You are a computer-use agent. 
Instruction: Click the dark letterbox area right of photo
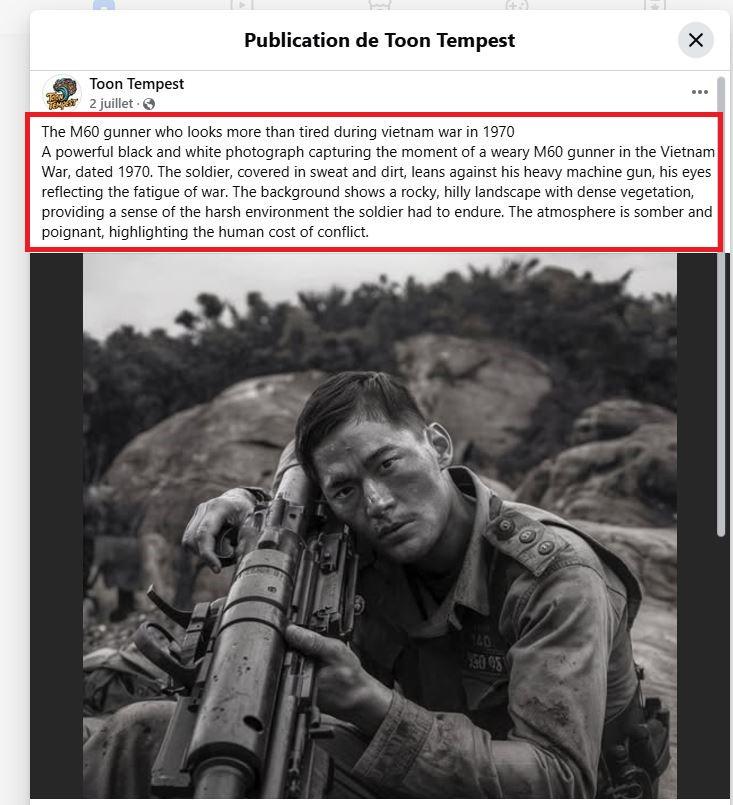[697, 526]
